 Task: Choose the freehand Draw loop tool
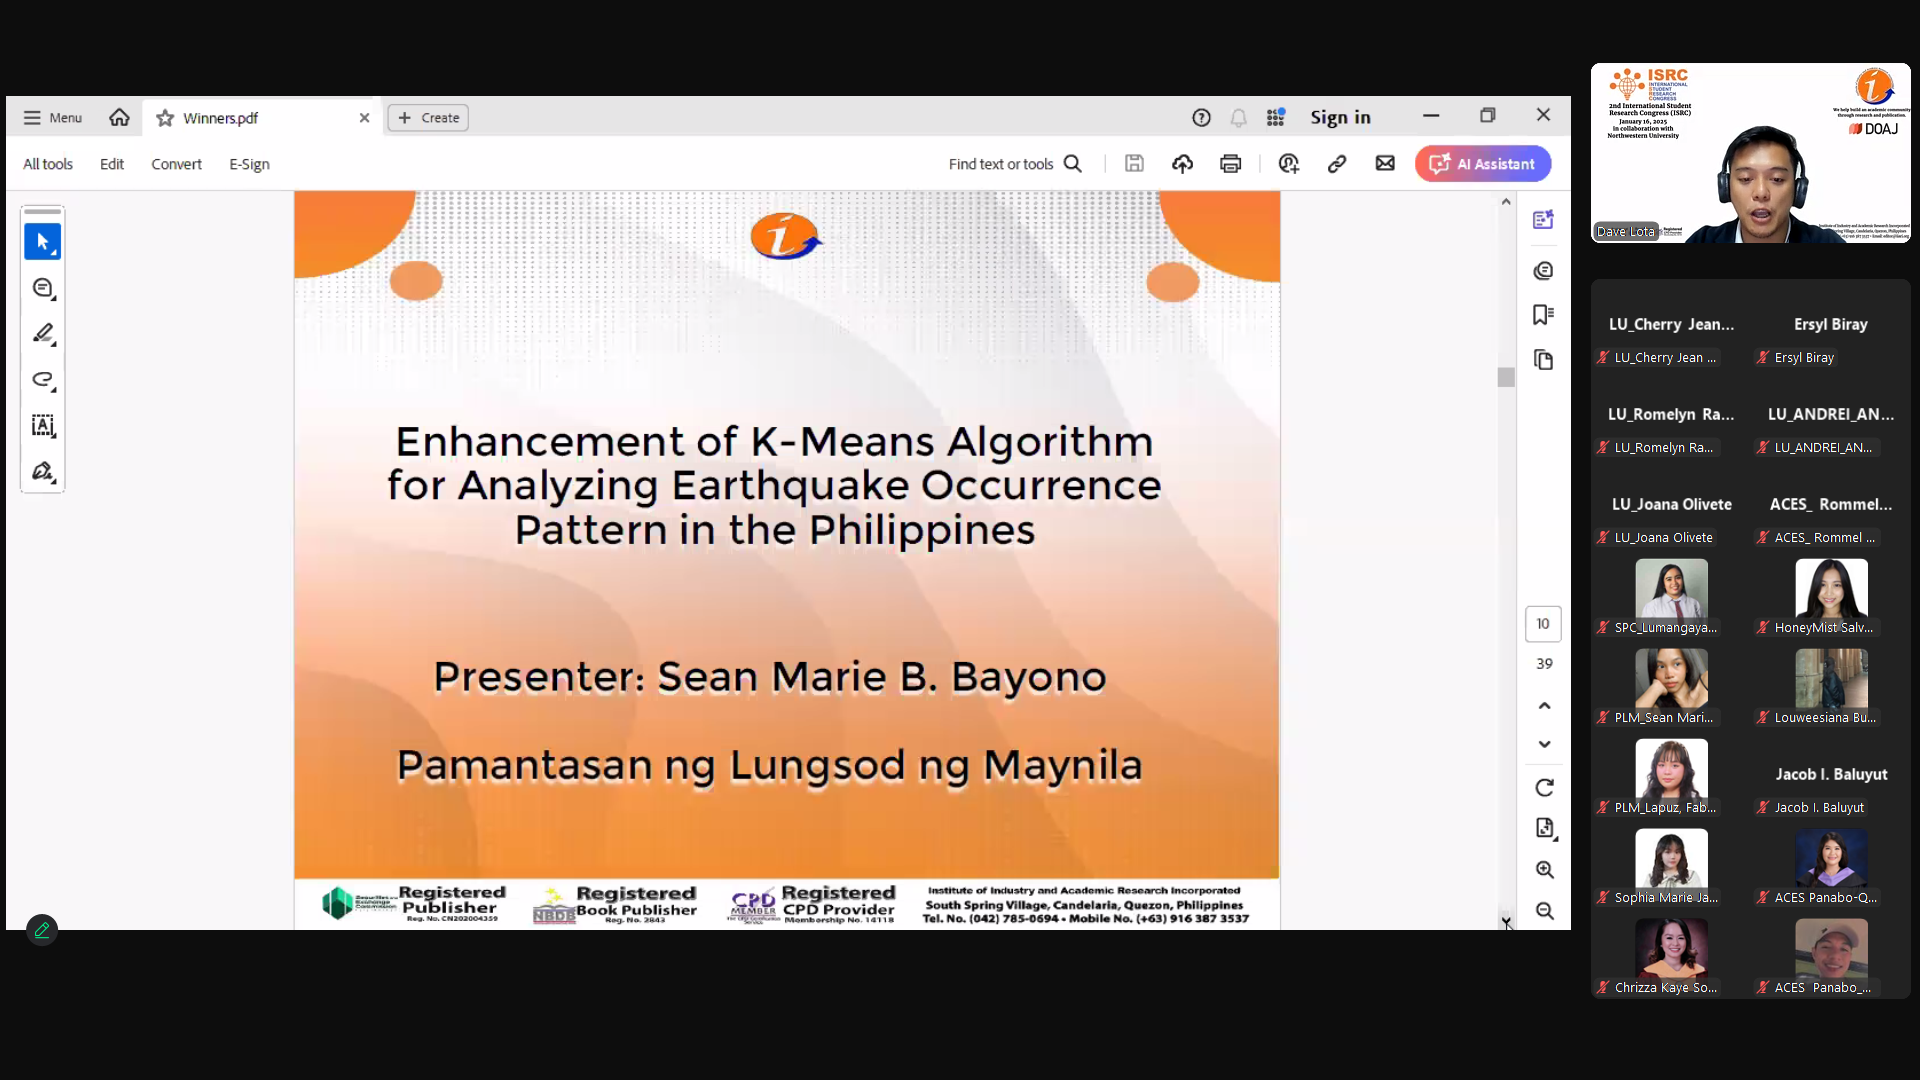click(42, 380)
